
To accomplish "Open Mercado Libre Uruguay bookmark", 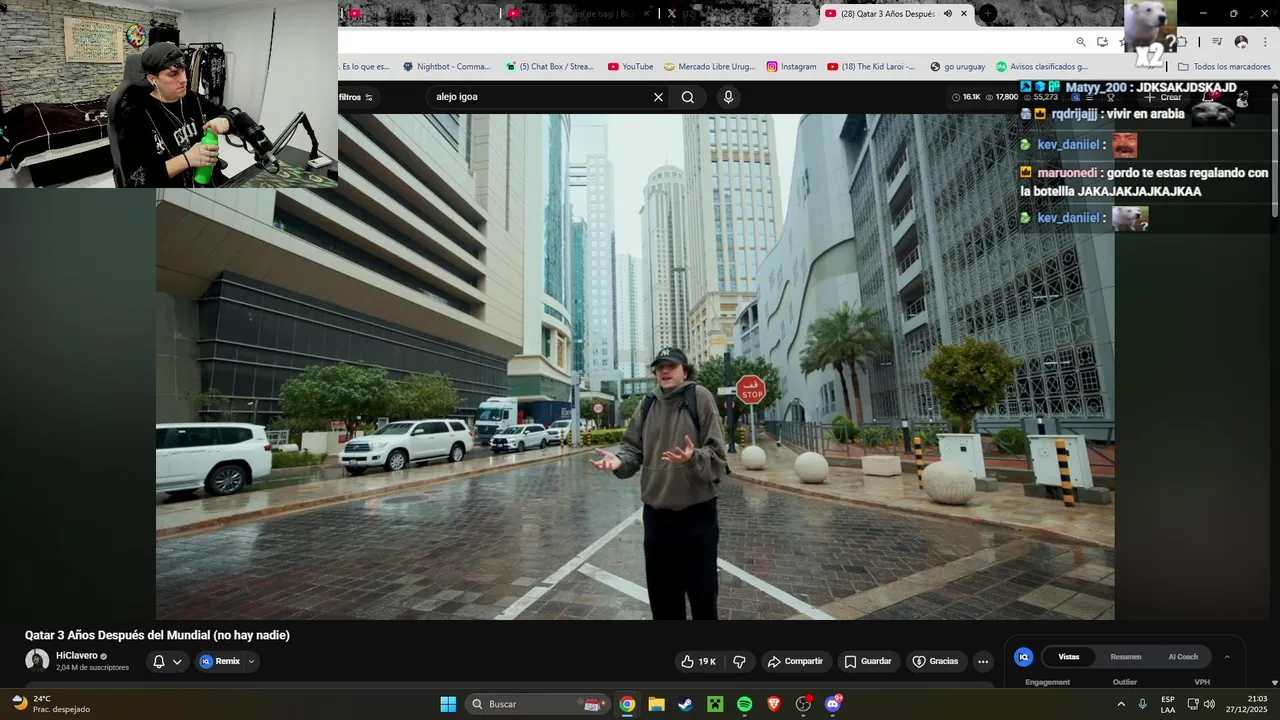I will [710, 67].
